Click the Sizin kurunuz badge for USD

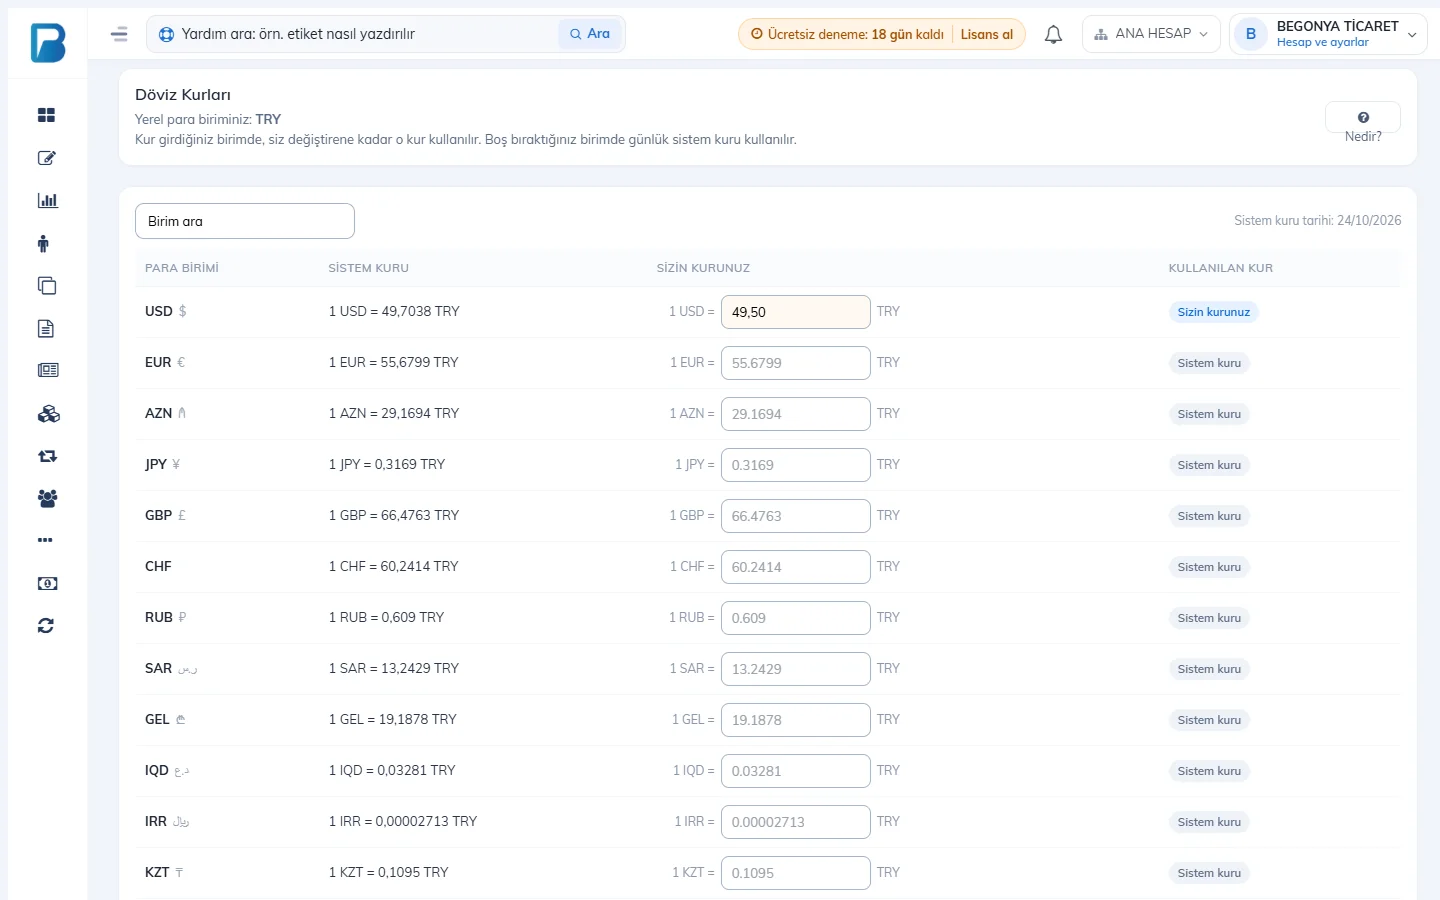1213,312
